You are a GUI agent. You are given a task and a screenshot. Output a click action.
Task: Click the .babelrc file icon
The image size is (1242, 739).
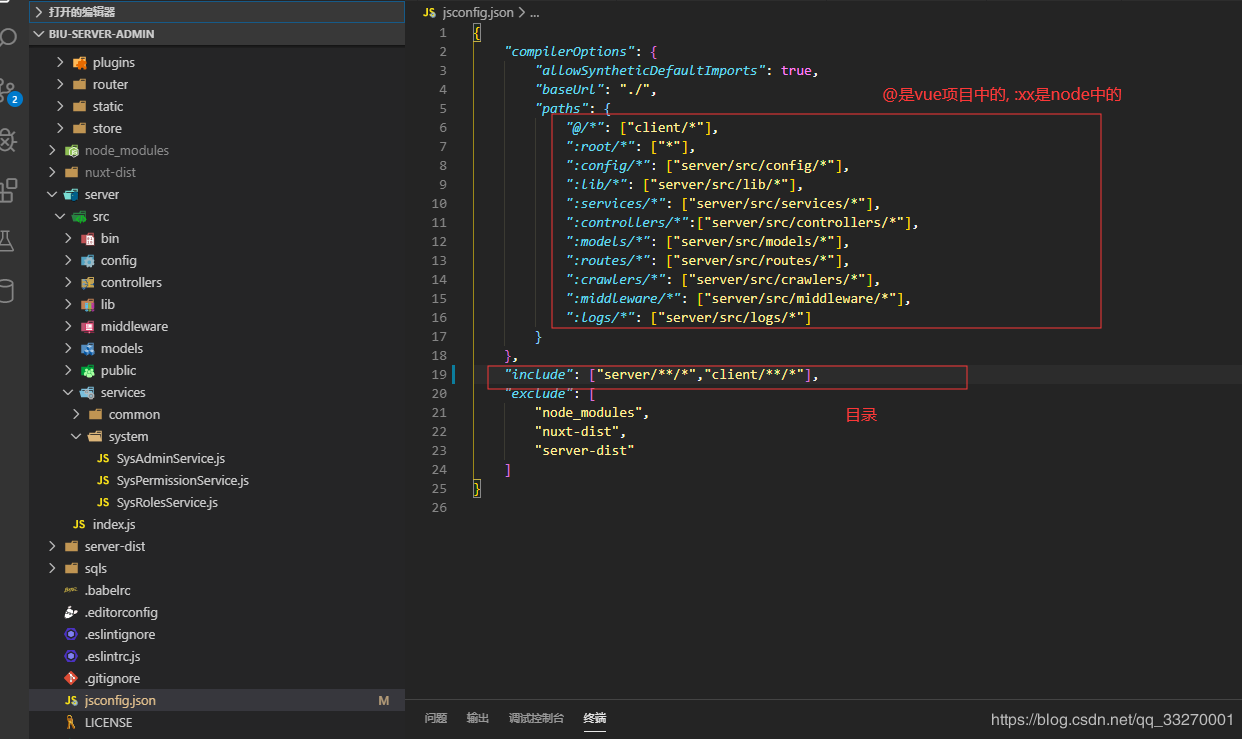[x=71, y=590]
